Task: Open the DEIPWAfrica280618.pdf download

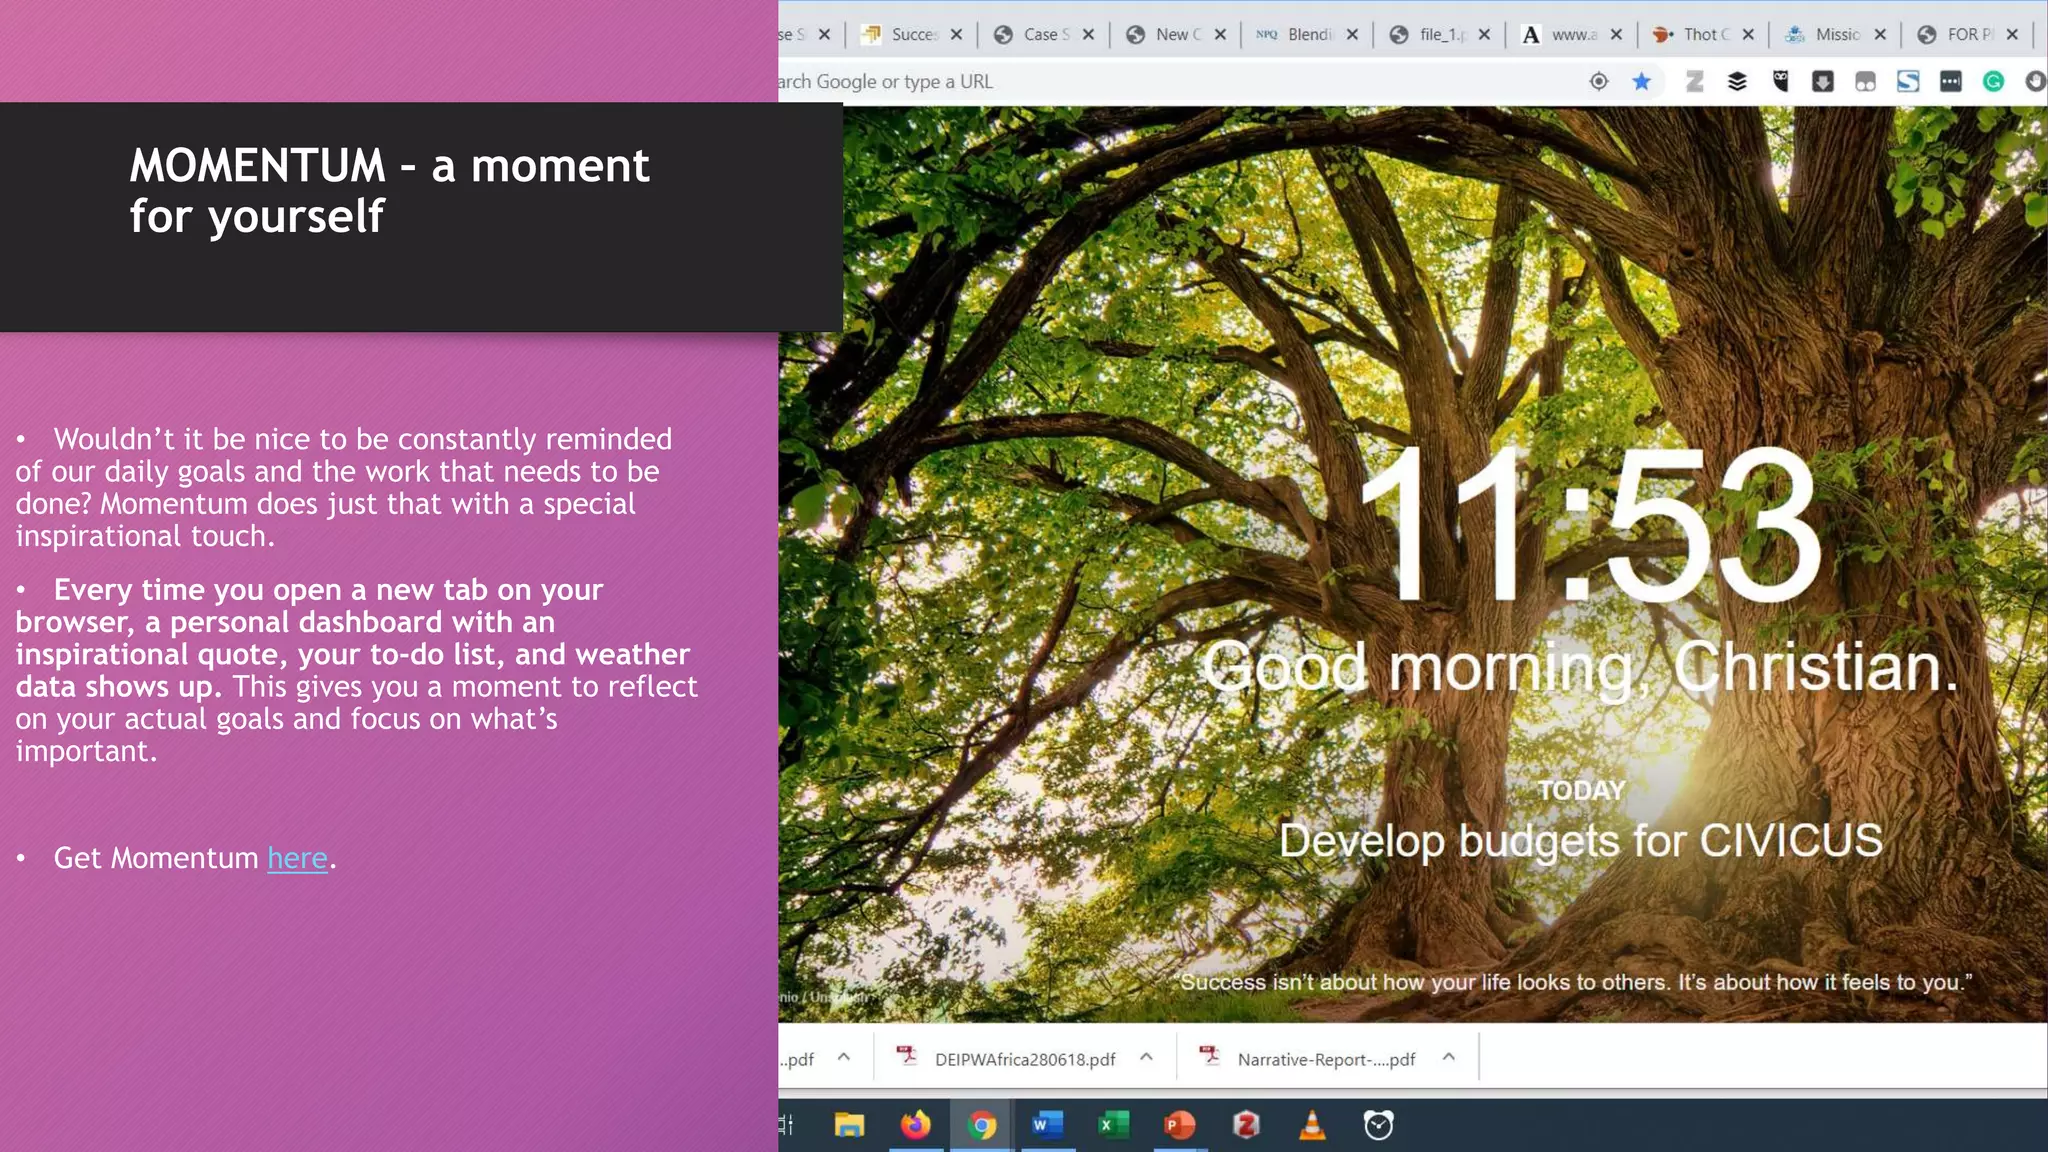Action: point(1024,1059)
